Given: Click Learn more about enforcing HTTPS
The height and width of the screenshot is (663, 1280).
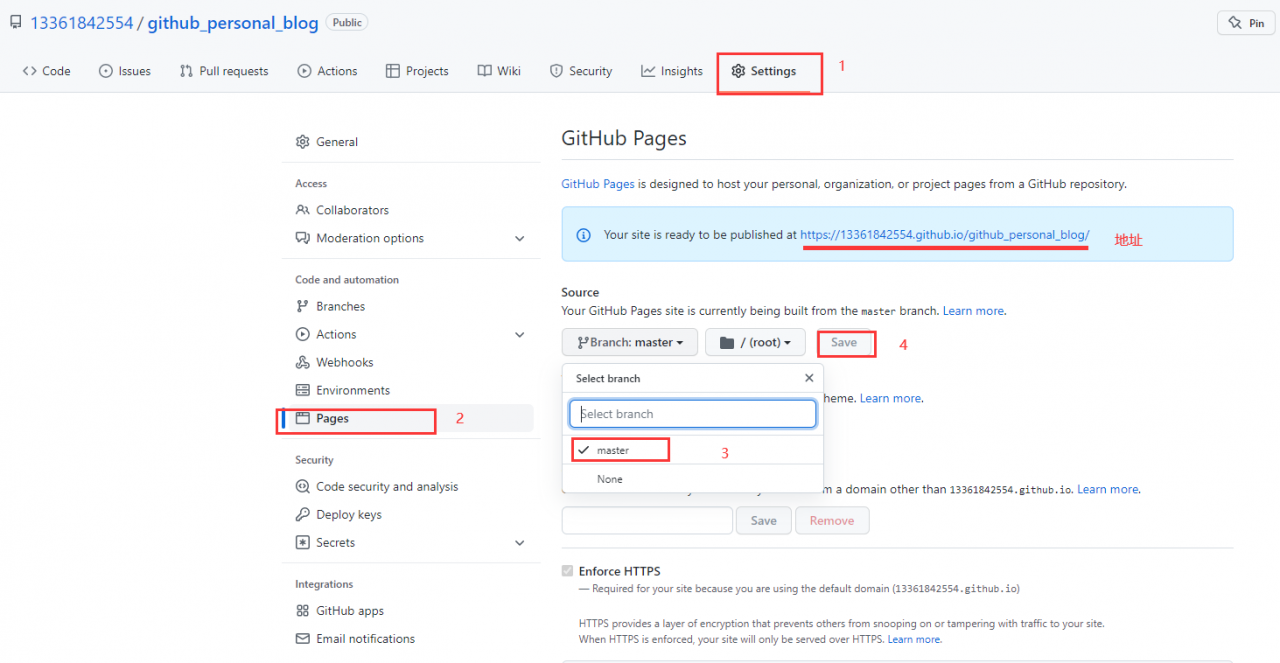Looking at the screenshot, I should pos(914,639).
